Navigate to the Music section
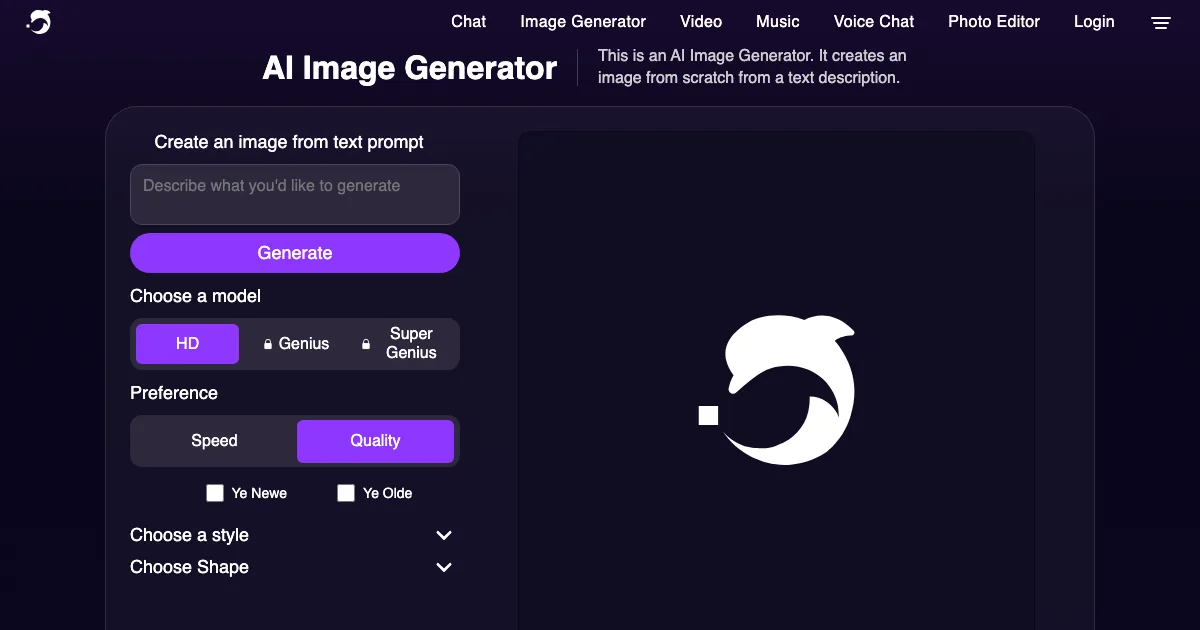Image resolution: width=1200 pixels, height=630 pixels. tap(777, 22)
